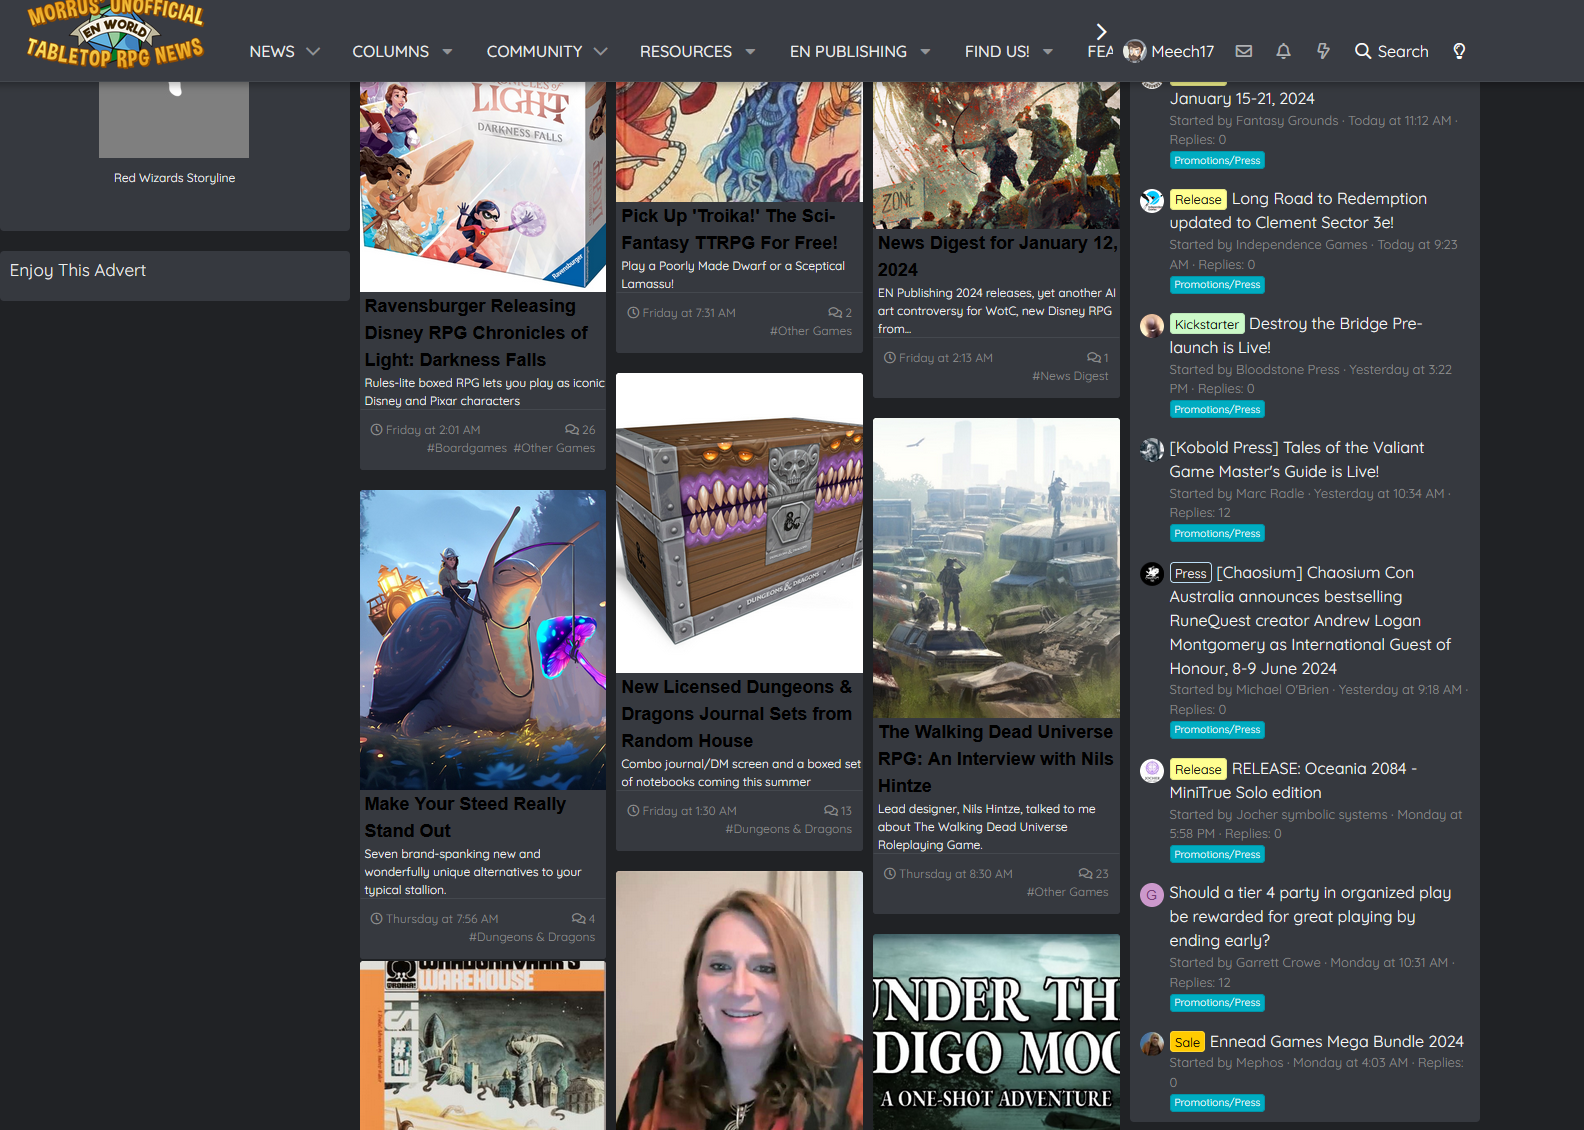The width and height of the screenshot is (1584, 1130).
Task: Open the inbox envelope icon
Action: point(1243,51)
